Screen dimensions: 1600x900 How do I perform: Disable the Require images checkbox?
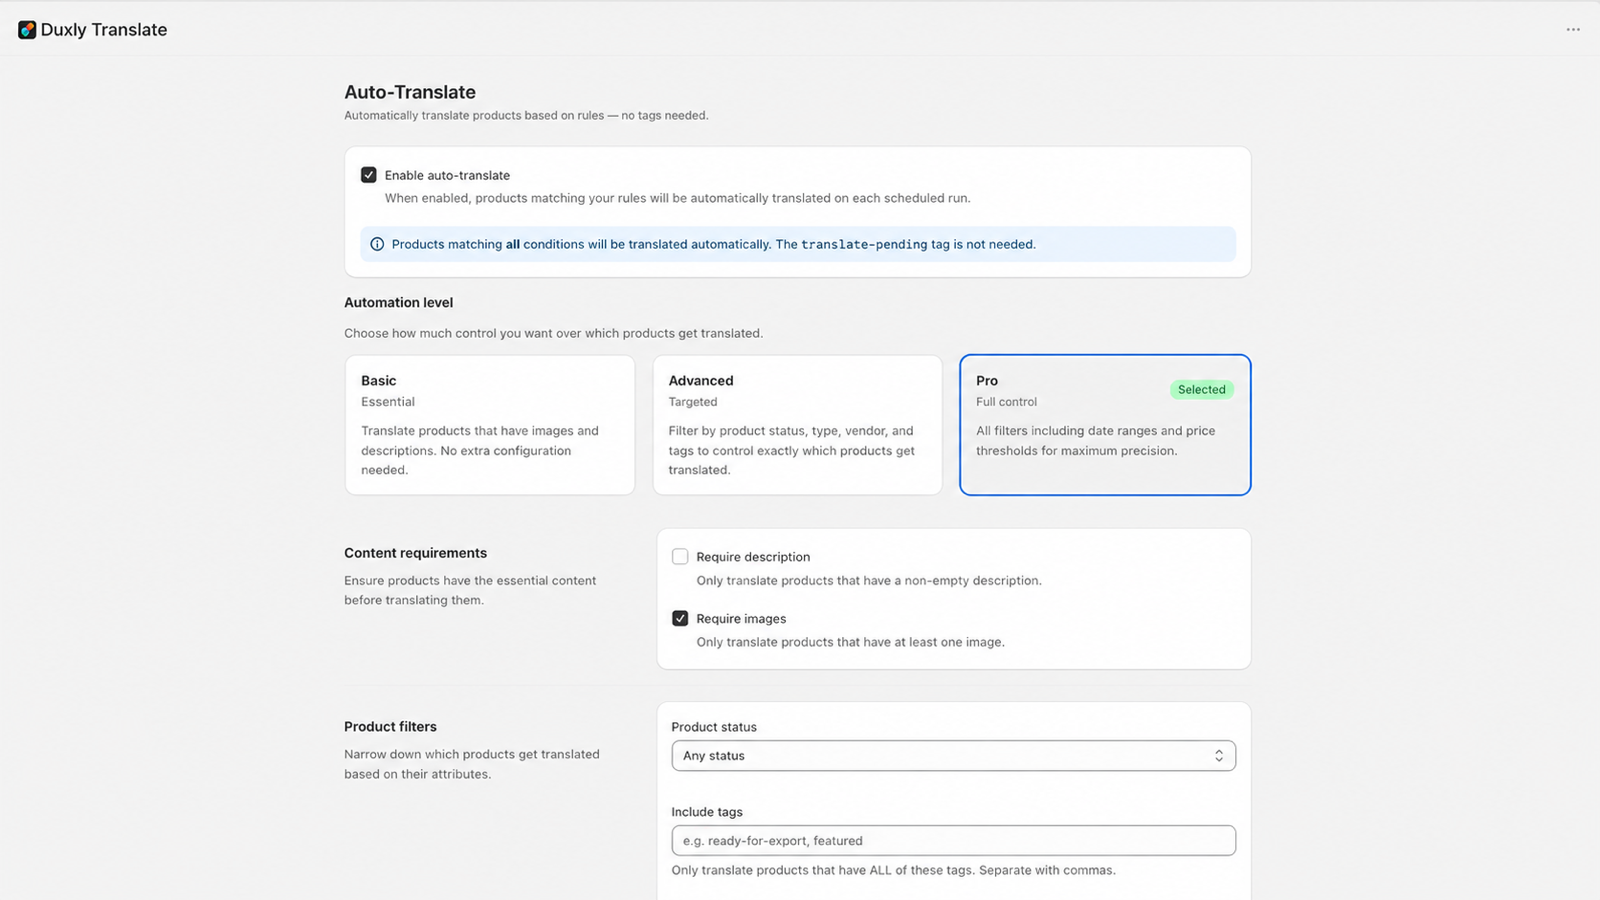(680, 619)
